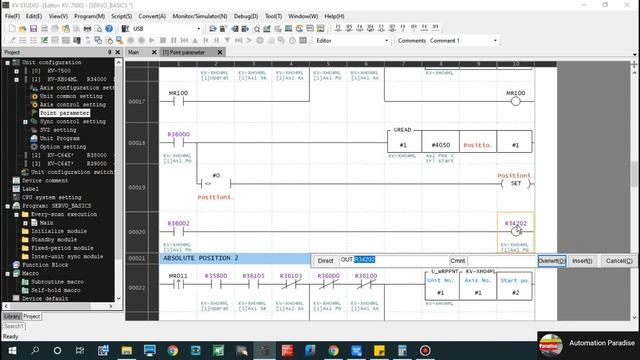Collapse Every-scan execution folder
The height and width of the screenshot is (360, 640).
click(x=16, y=214)
